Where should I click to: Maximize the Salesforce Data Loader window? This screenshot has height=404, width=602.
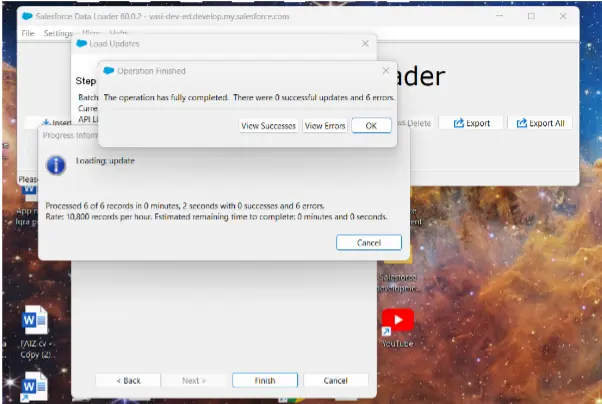(x=531, y=16)
